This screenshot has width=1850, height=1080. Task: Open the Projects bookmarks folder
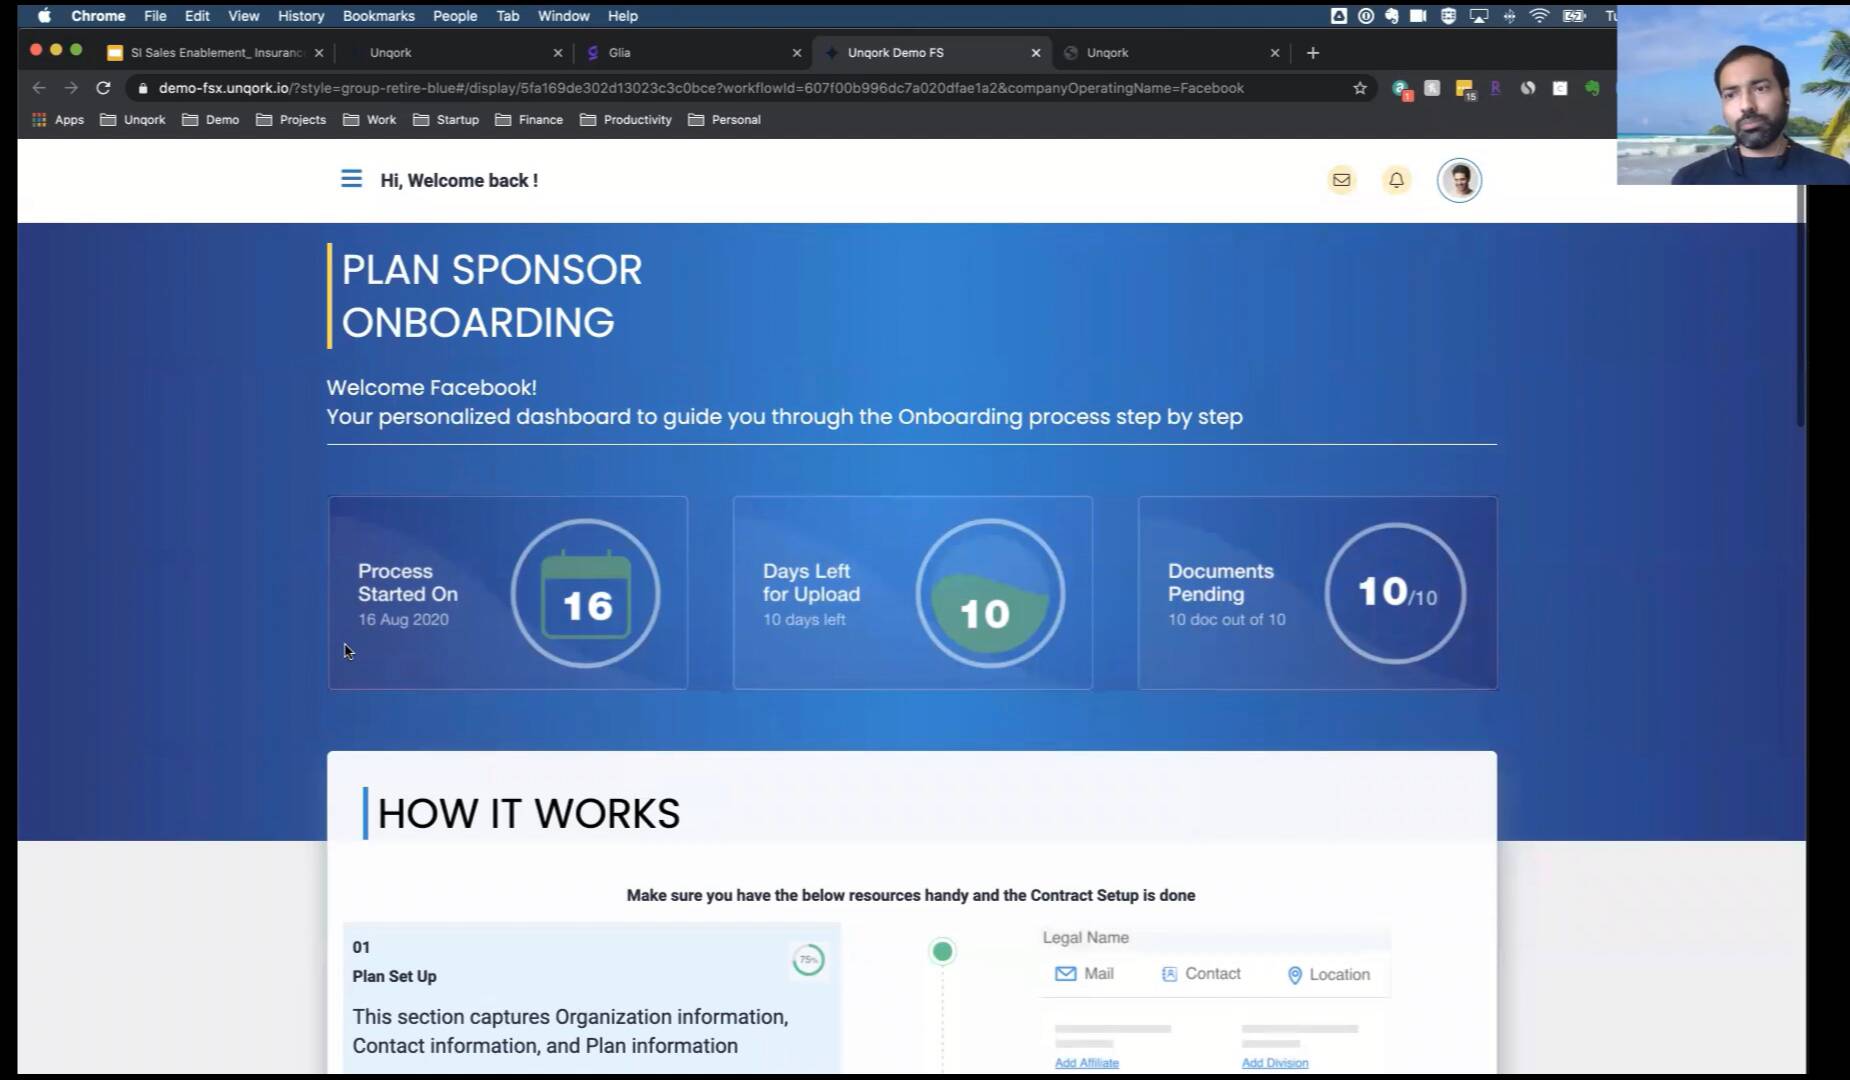[x=291, y=119]
